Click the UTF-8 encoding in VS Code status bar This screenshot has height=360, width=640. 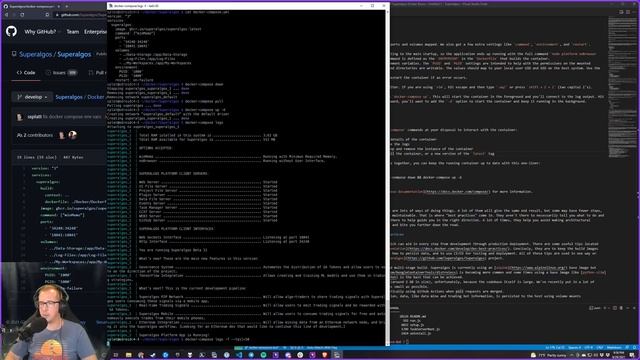click(x=588, y=348)
